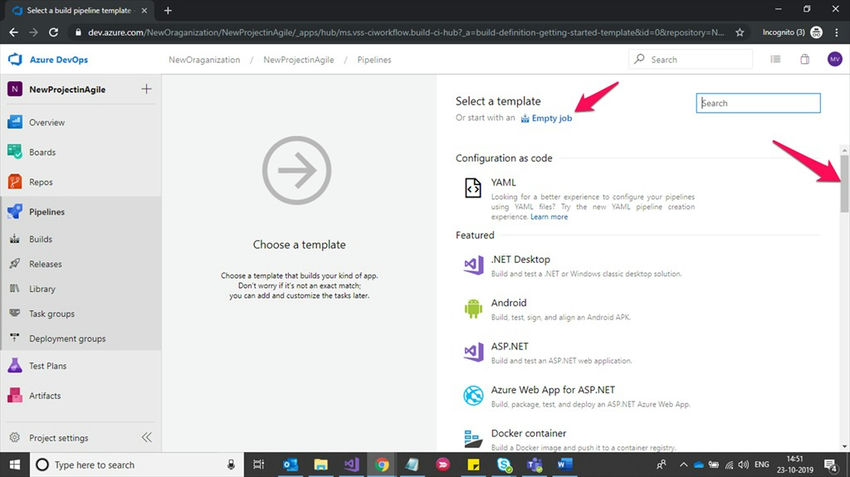Click browser back button
Screen dimensions: 850x477
(14, 33)
